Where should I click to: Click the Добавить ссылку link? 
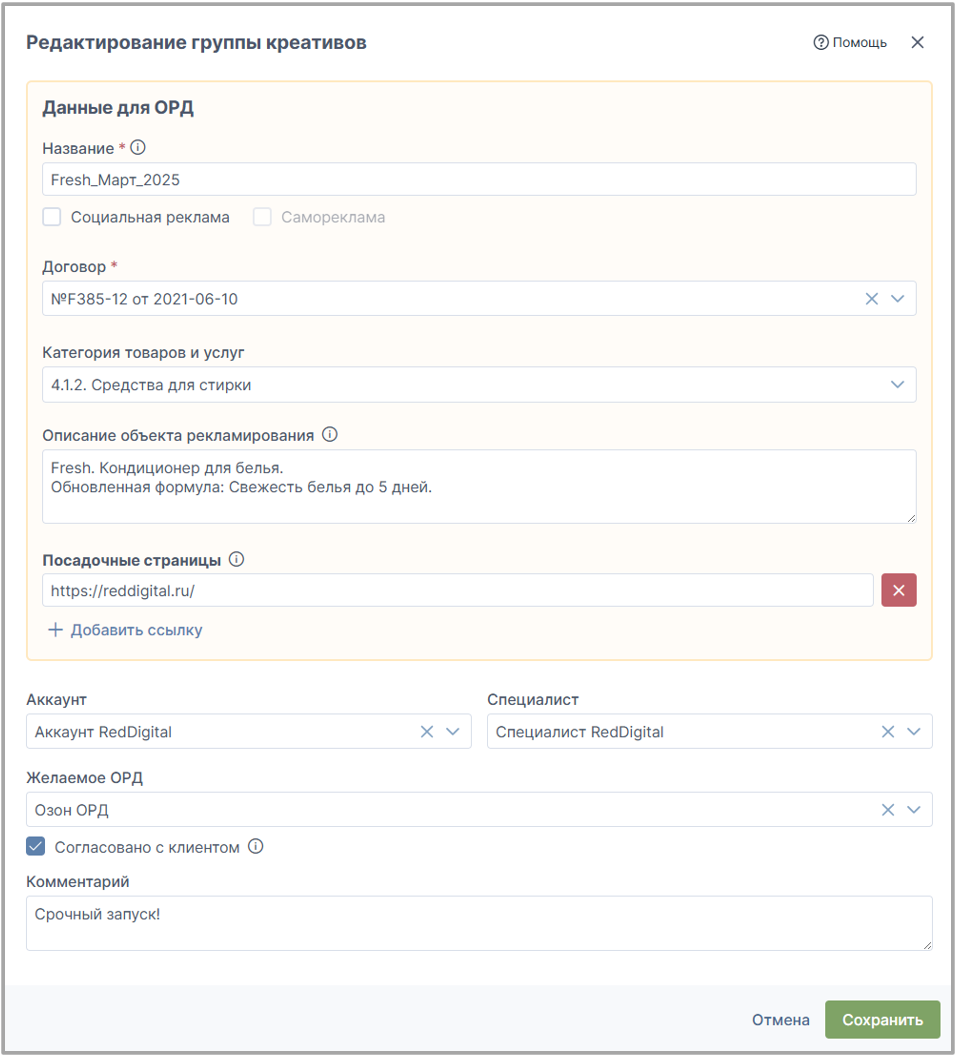125,630
